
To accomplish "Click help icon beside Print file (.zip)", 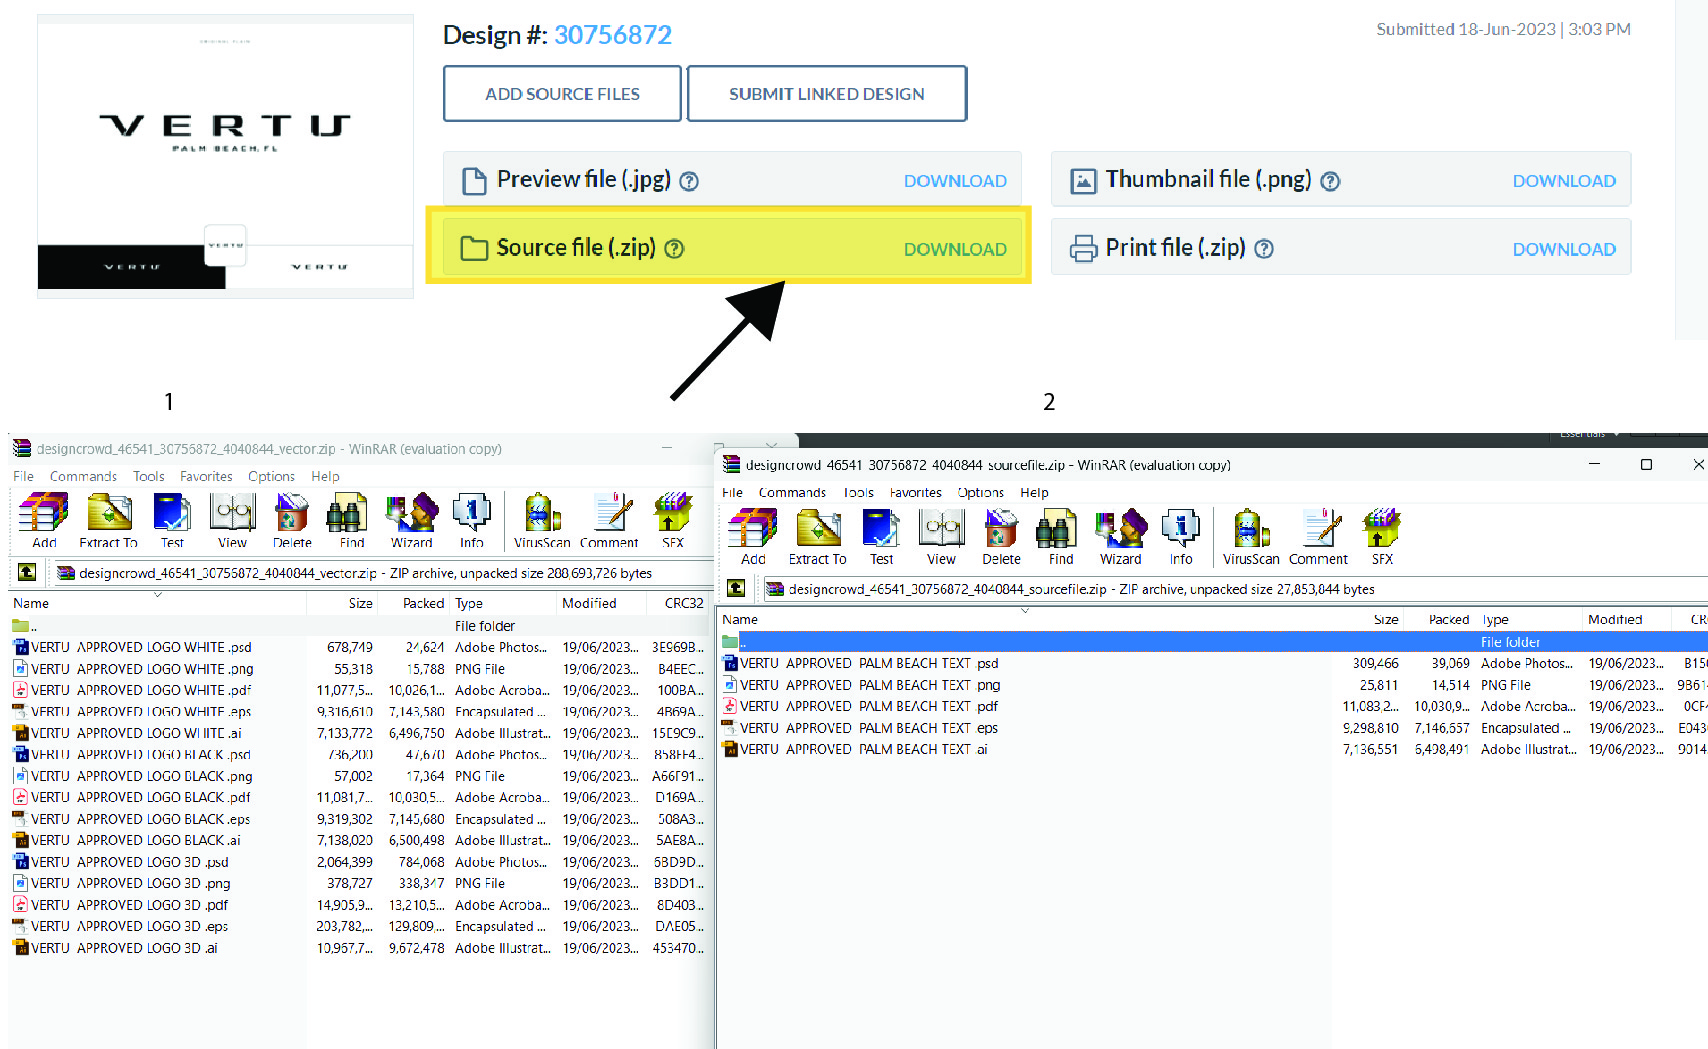I will (1264, 249).
